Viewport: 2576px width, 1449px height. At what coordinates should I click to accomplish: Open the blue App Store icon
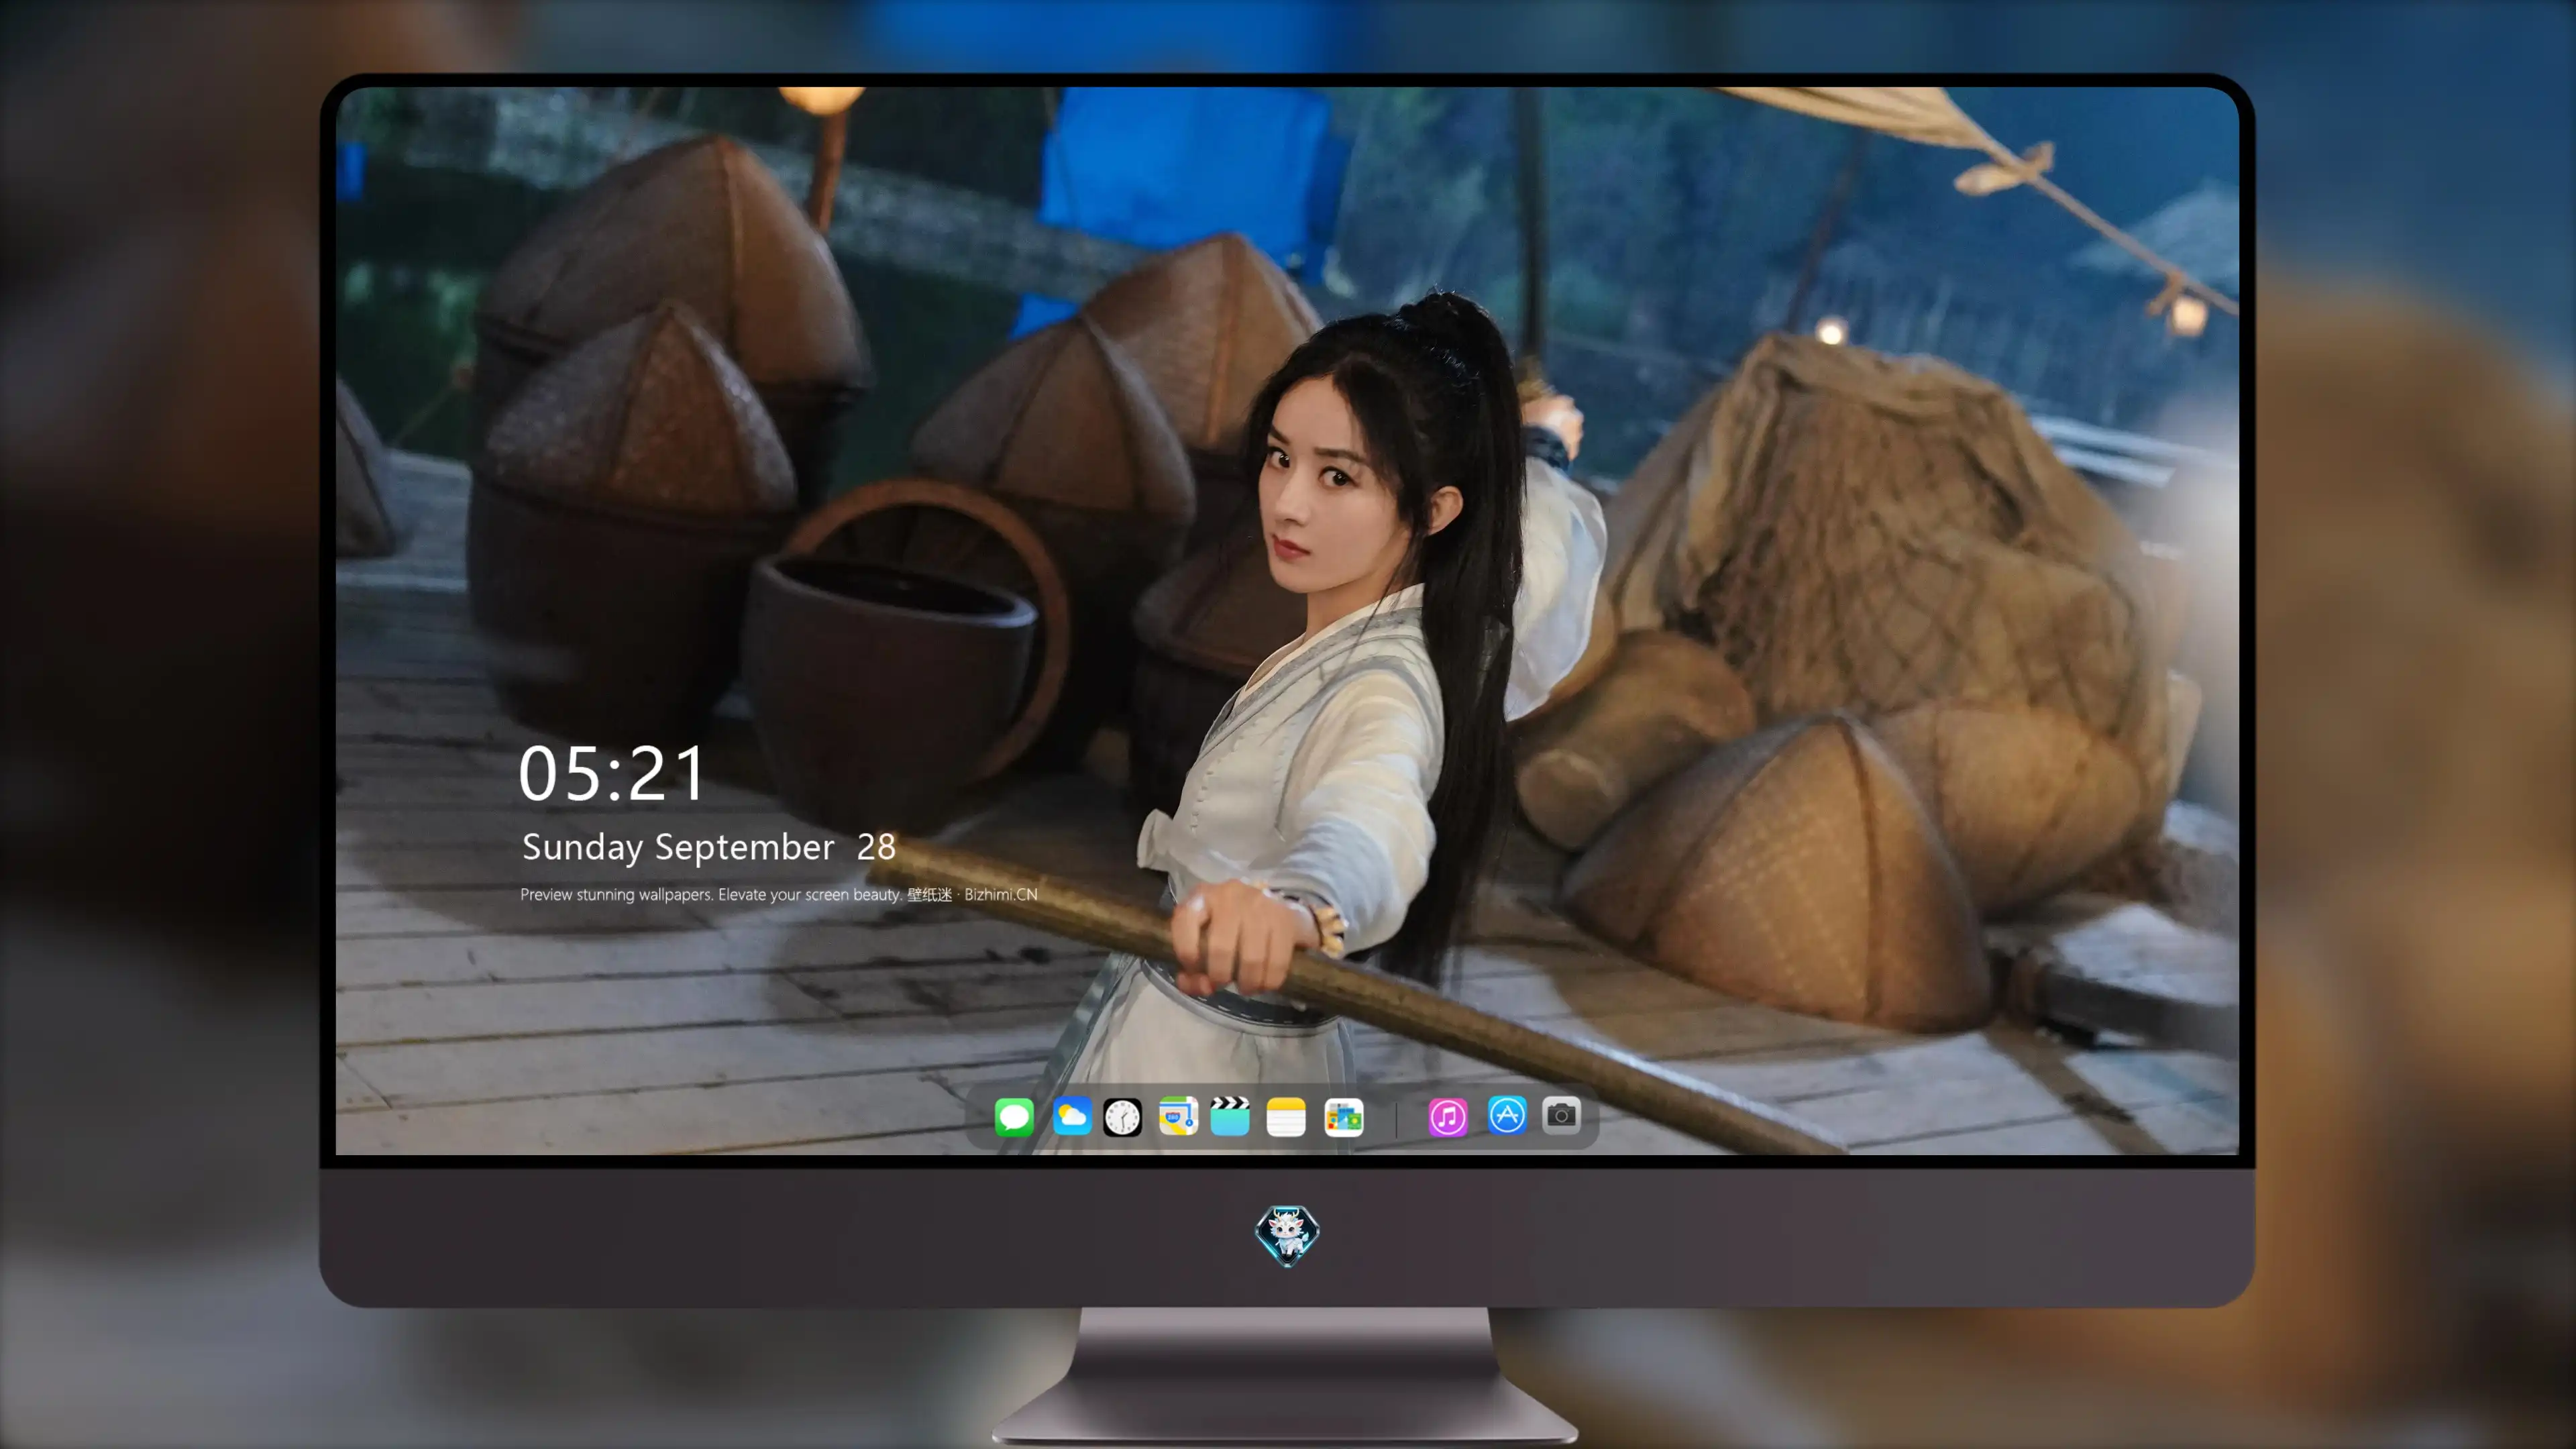point(1506,1115)
